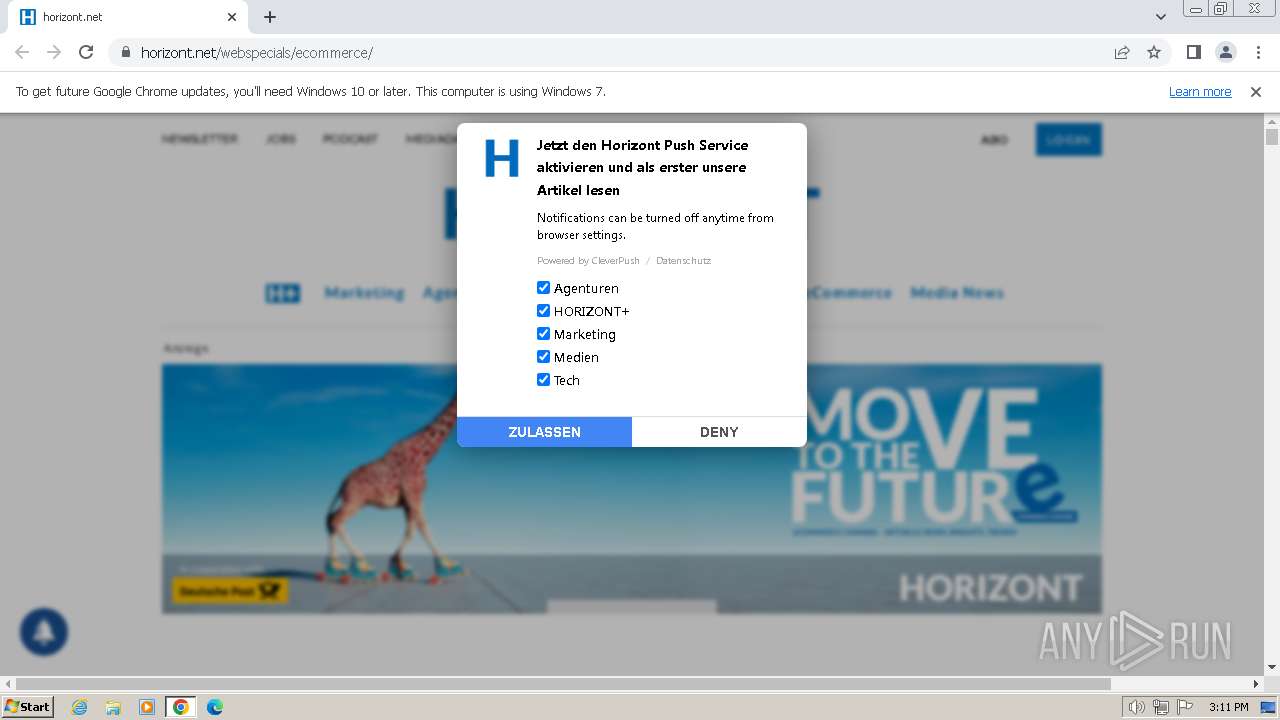The width and height of the screenshot is (1280, 720).
Task: Click the vertical scrollbar thumb
Action: tap(1272, 137)
